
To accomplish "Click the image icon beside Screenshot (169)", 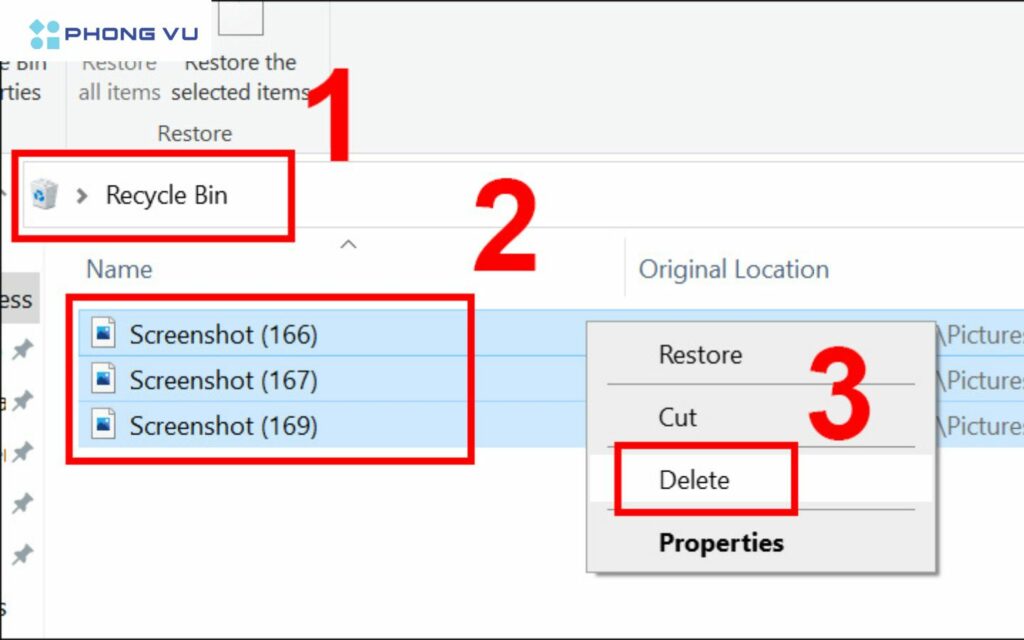I will click(x=103, y=425).
